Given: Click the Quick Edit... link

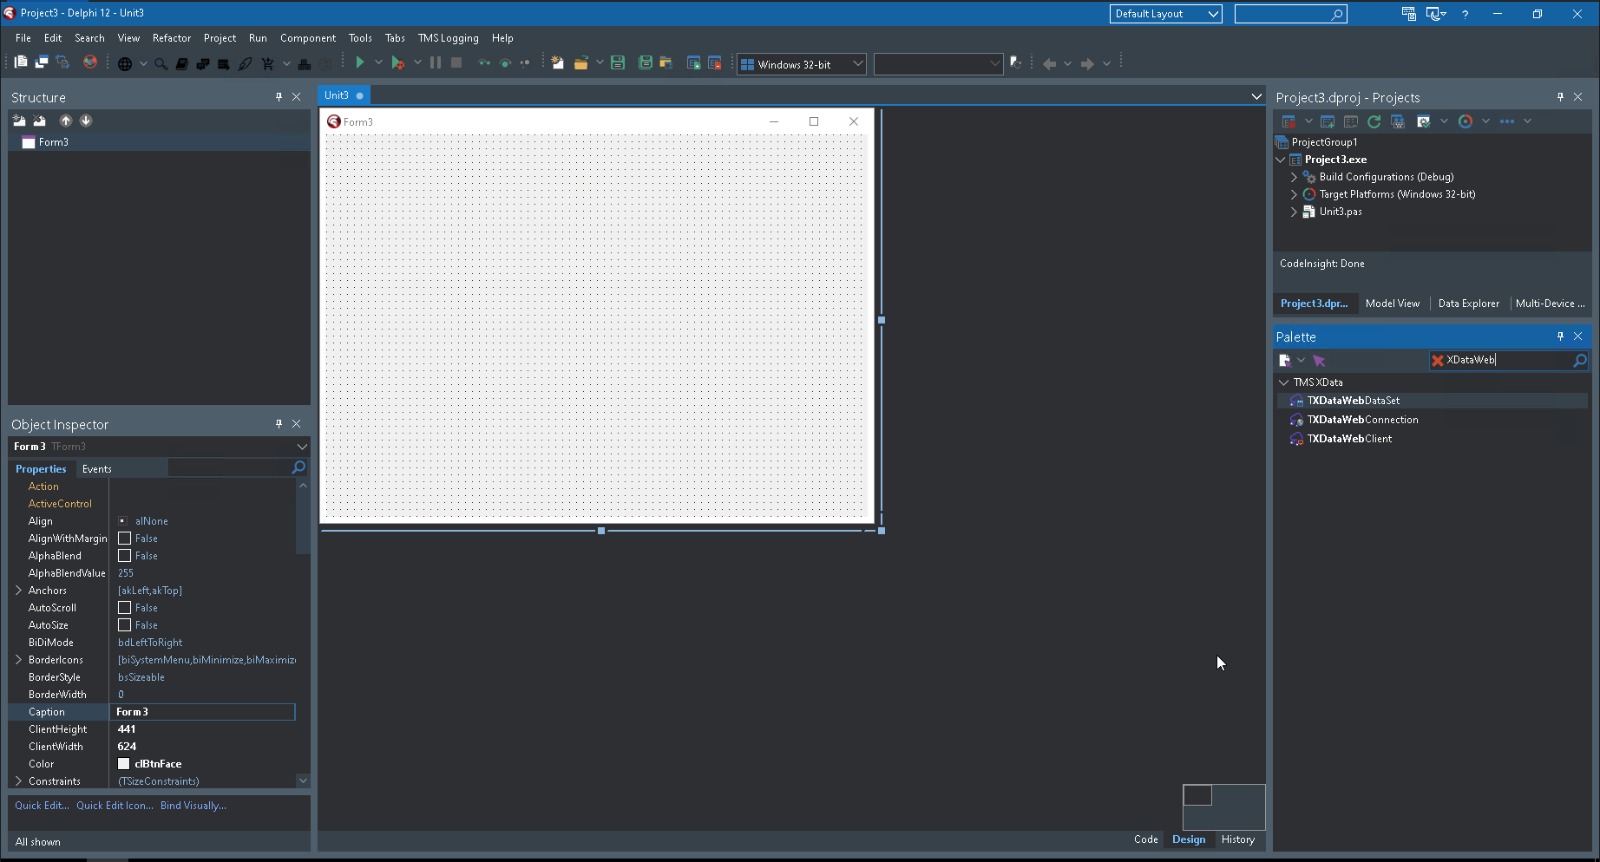Looking at the screenshot, I should tap(42, 806).
